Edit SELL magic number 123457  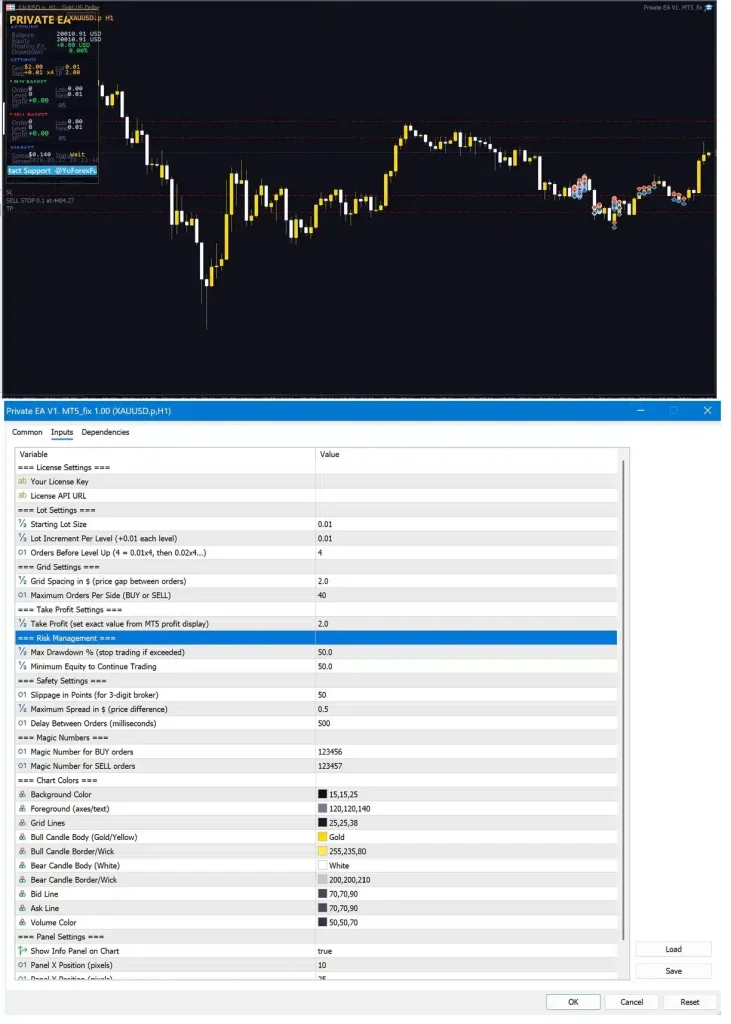pos(466,766)
